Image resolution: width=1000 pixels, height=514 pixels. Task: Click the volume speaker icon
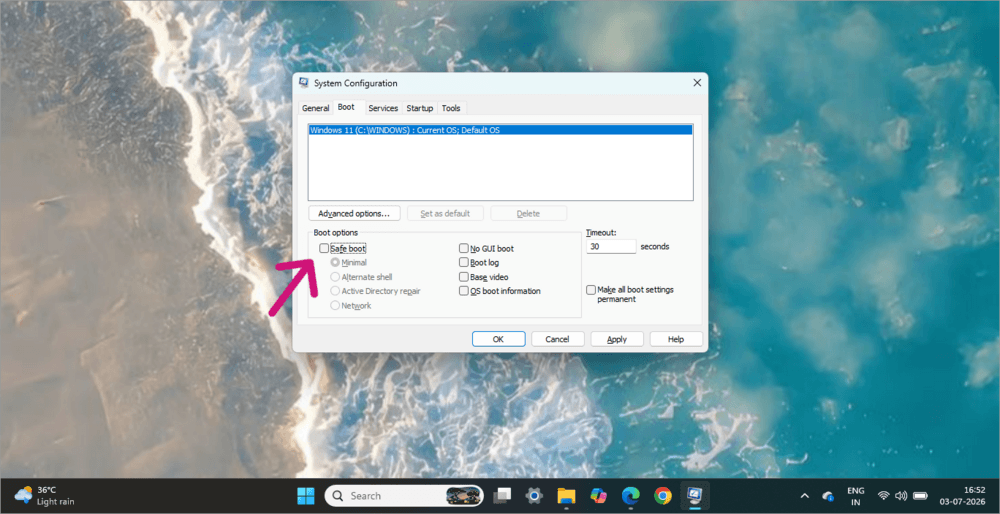coord(901,496)
